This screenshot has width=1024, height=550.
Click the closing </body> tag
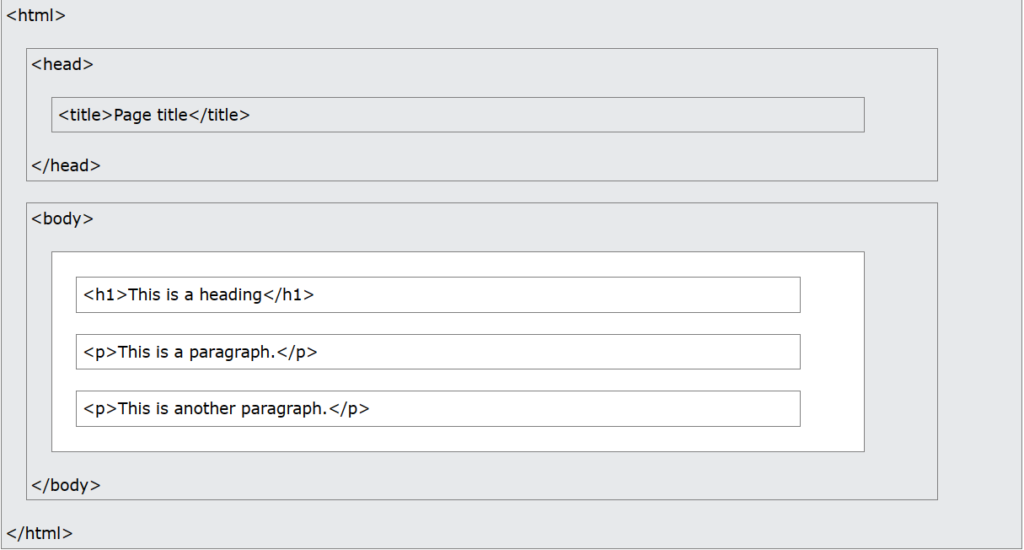coord(66,486)
